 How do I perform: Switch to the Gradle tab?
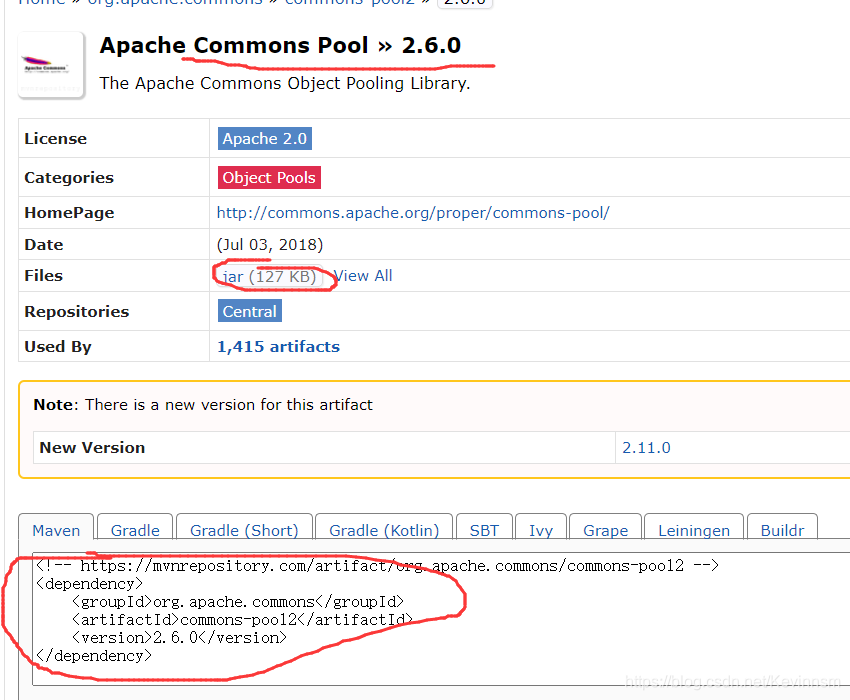[x=135, y=530]
